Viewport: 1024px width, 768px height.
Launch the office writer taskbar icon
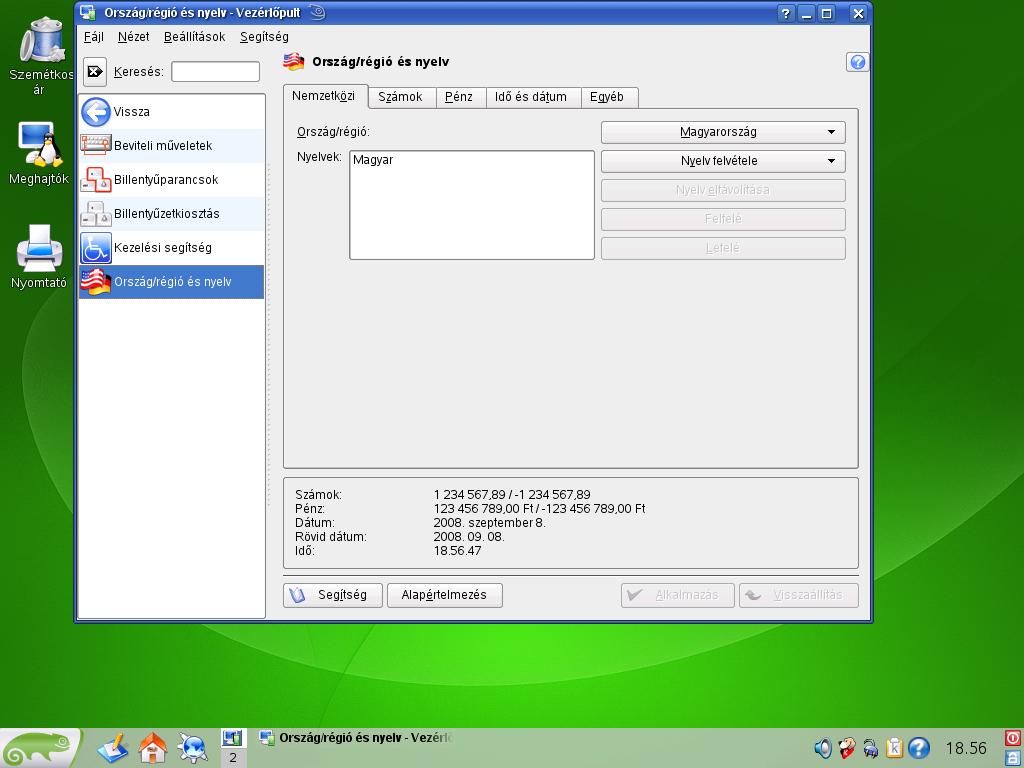113,748
